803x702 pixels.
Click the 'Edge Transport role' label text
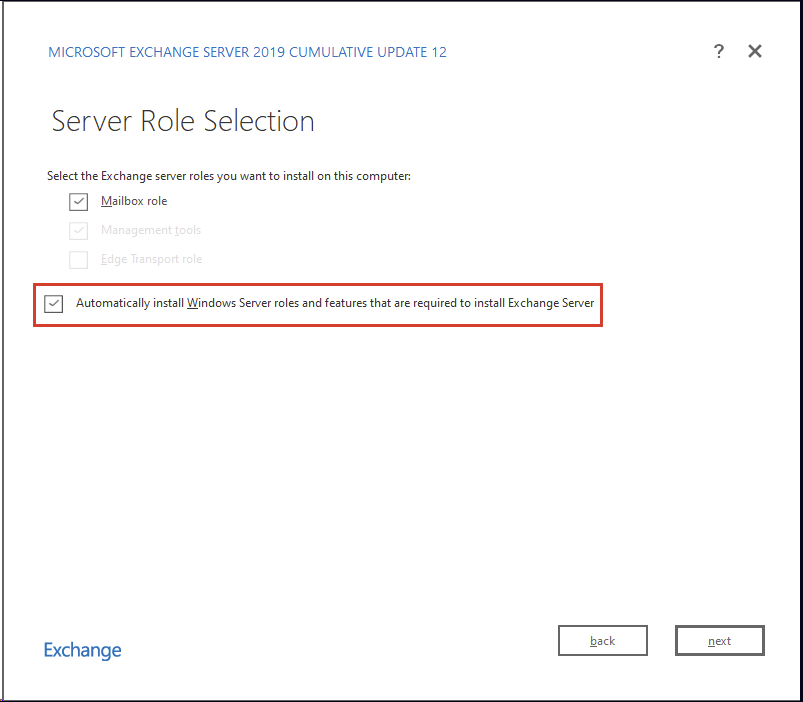click(151, 259)
